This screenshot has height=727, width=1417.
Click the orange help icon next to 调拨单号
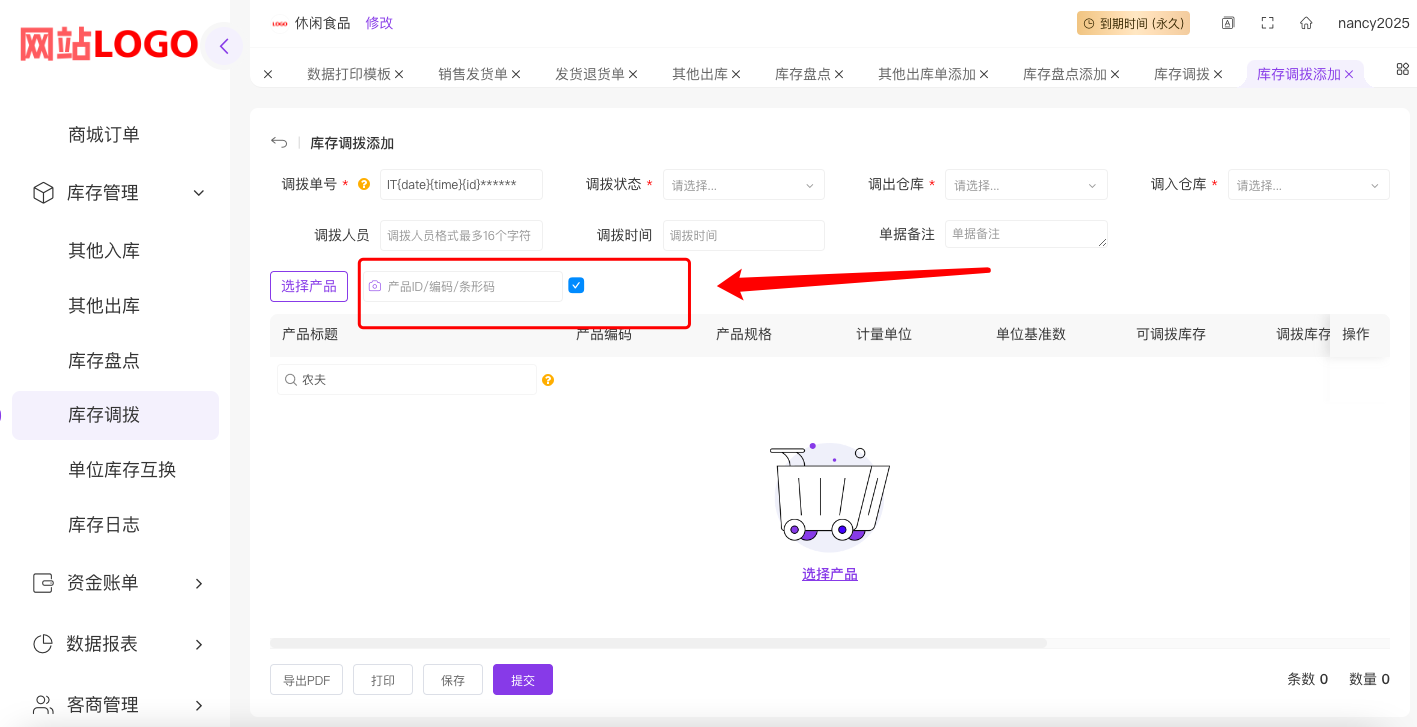tap(364, 185)
